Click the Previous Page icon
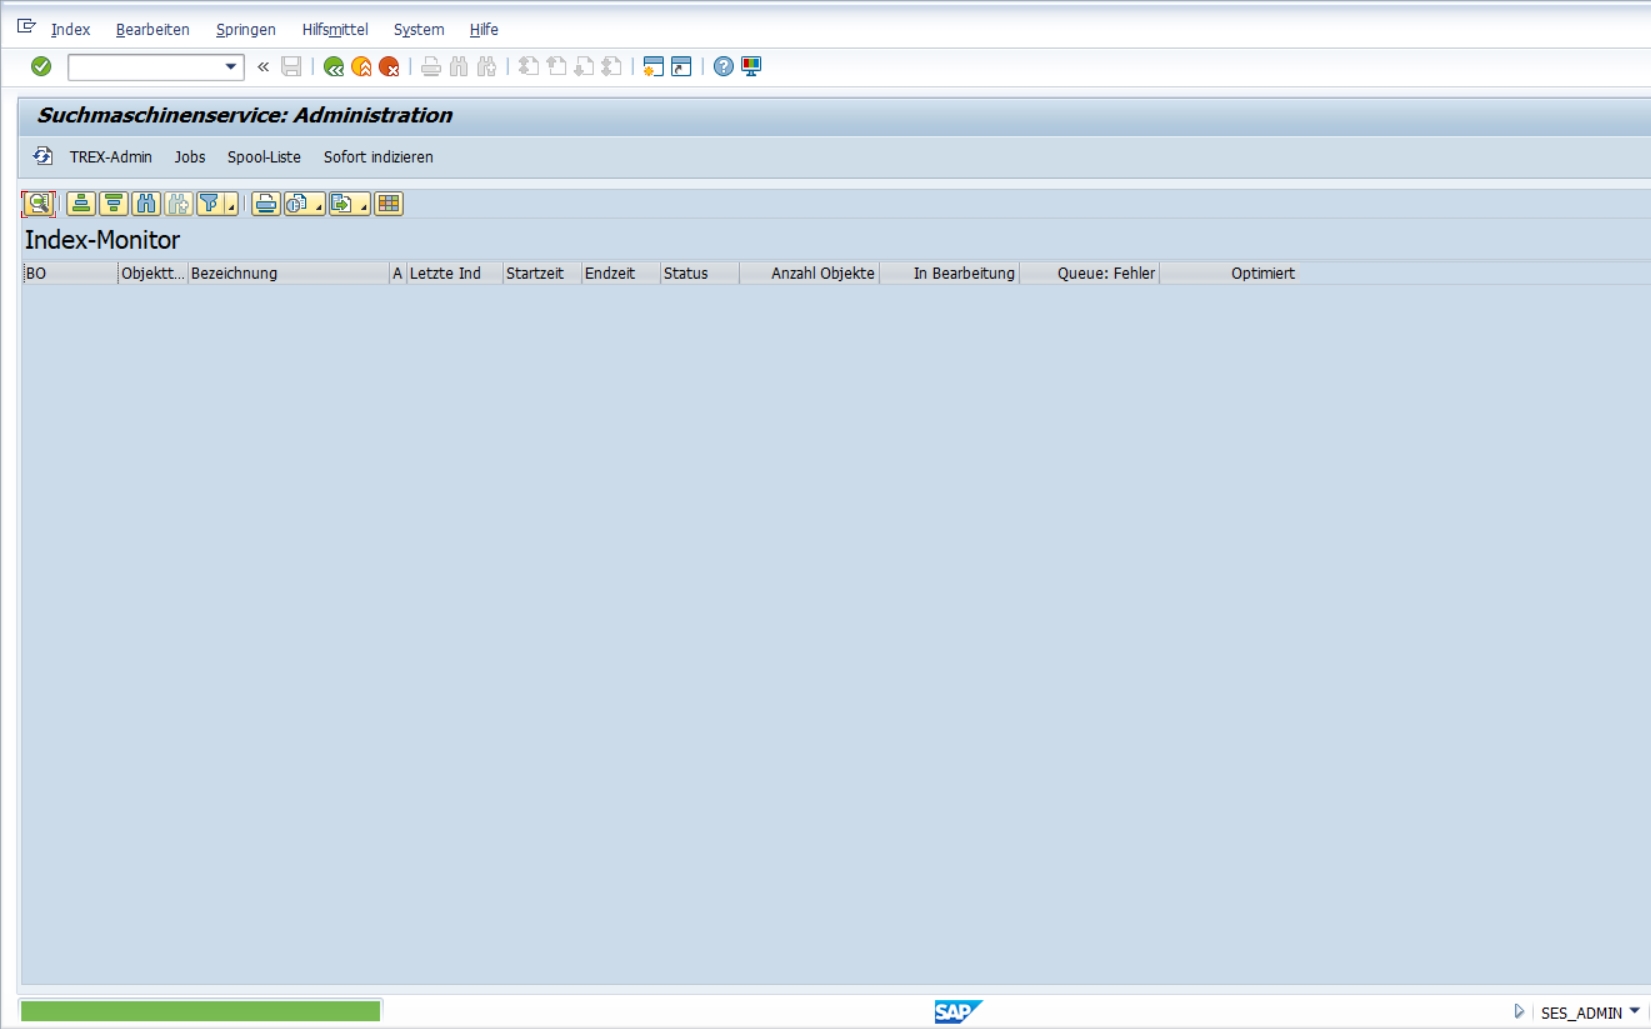Image resolution: width=1651 pixels, height=1029 pixels. tap(556, 67)
